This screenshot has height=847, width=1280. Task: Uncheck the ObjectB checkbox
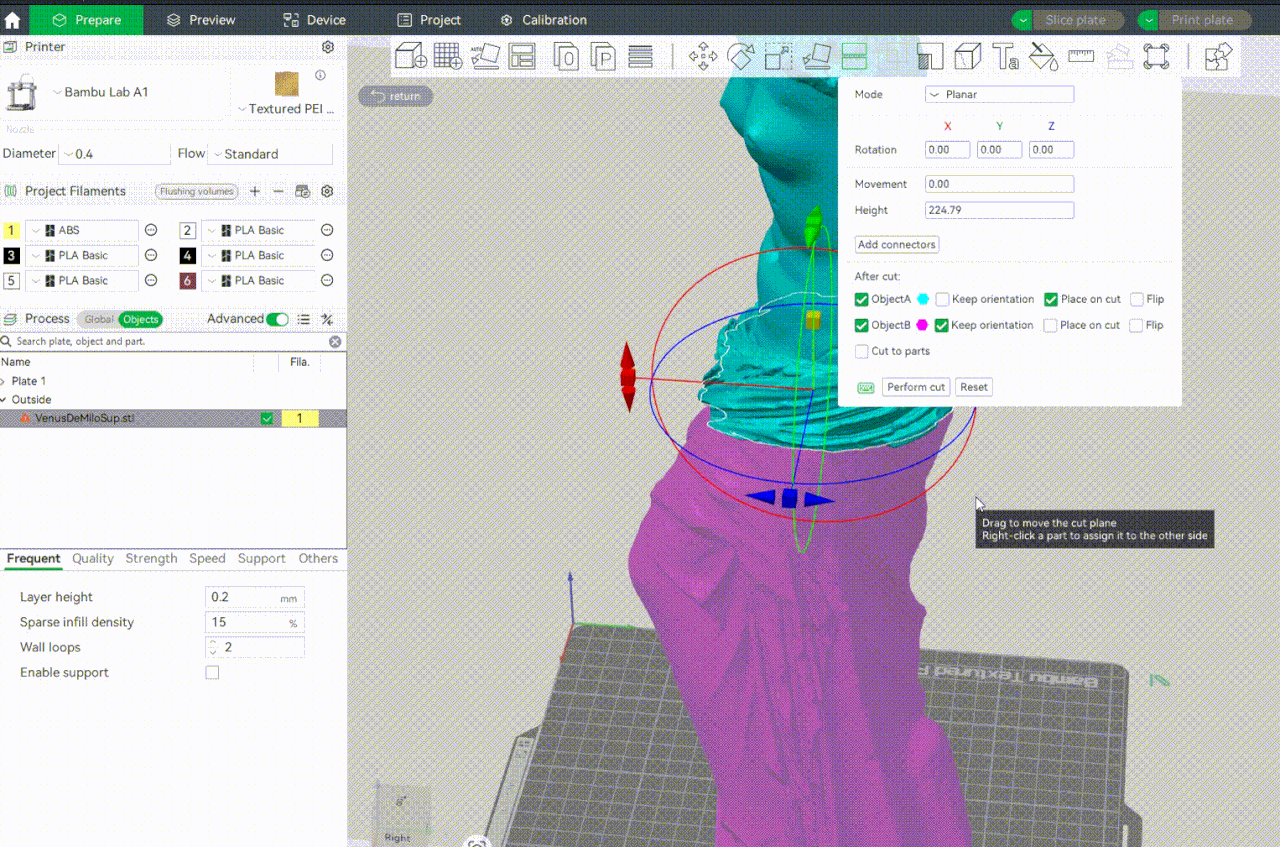pos(862,325)
